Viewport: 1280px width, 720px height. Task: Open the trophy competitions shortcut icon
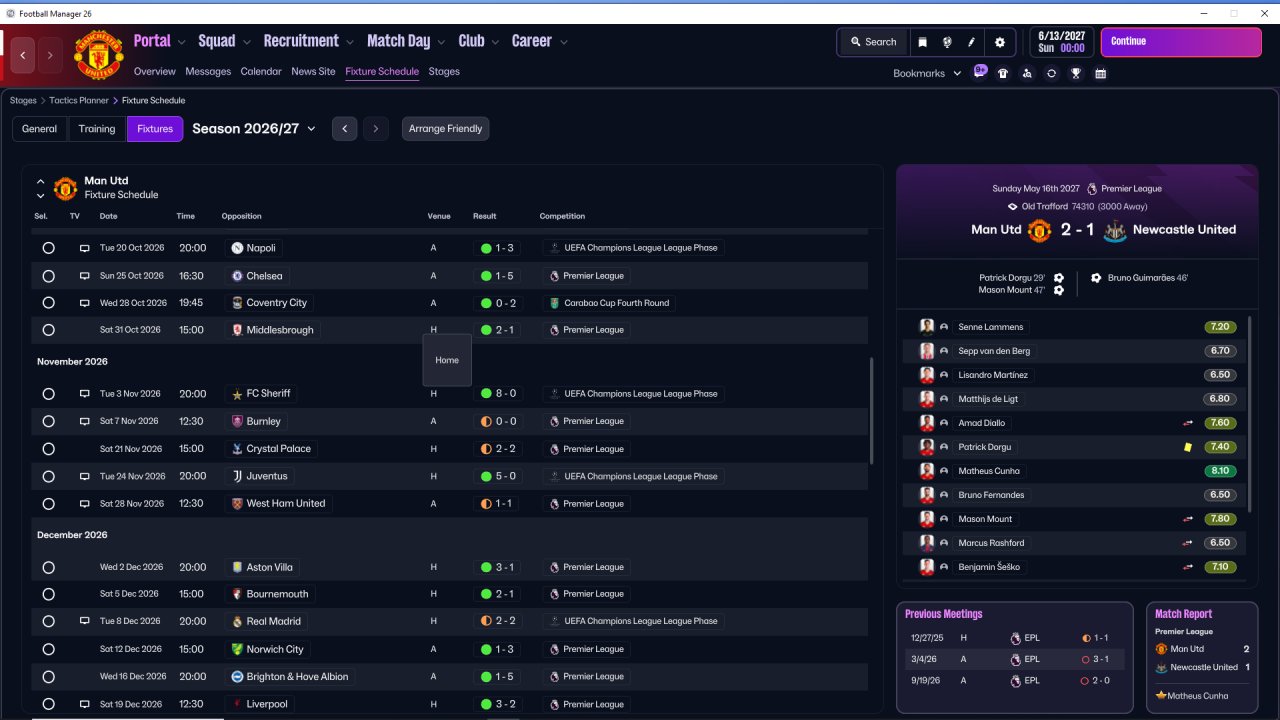click(x=1076, y=73)
